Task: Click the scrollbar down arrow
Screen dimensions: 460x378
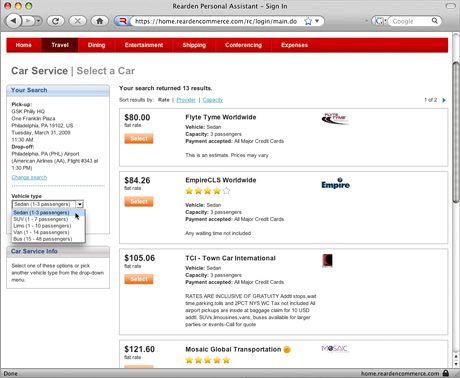Action: (456, 364)
